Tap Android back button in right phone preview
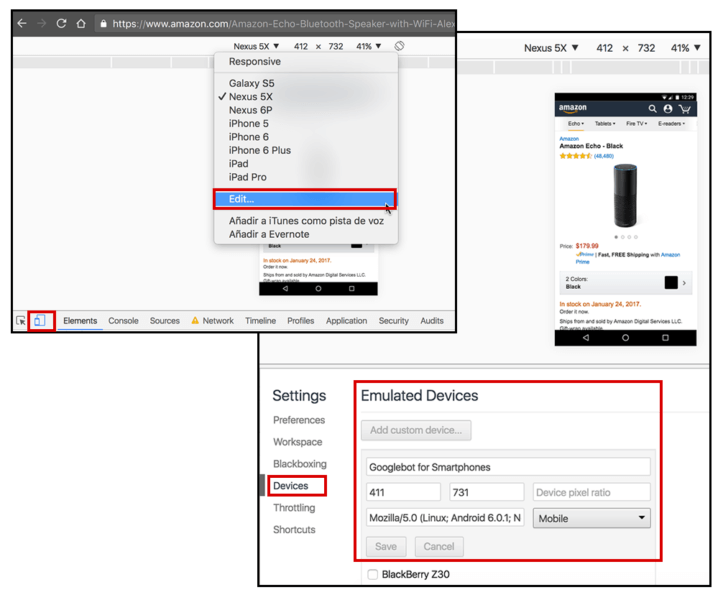This screenshot has height=600, width=723. pos(586,338)
